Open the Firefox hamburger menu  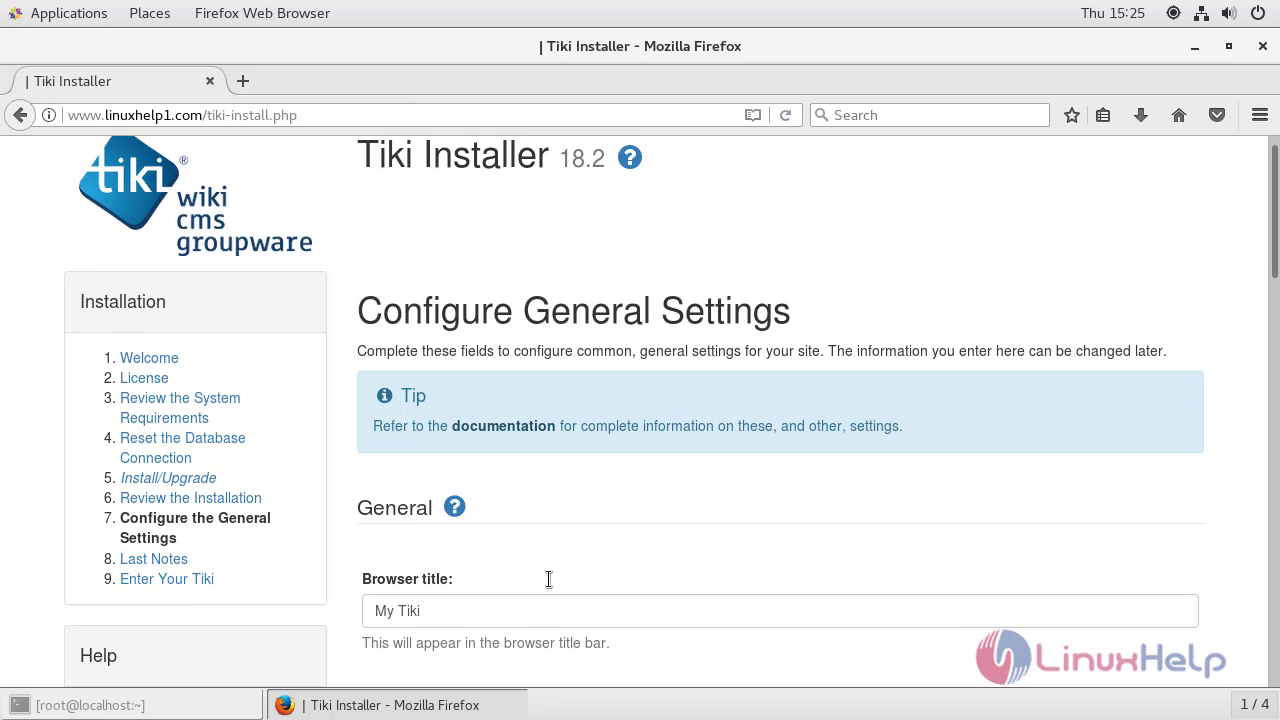[1260, 115]
